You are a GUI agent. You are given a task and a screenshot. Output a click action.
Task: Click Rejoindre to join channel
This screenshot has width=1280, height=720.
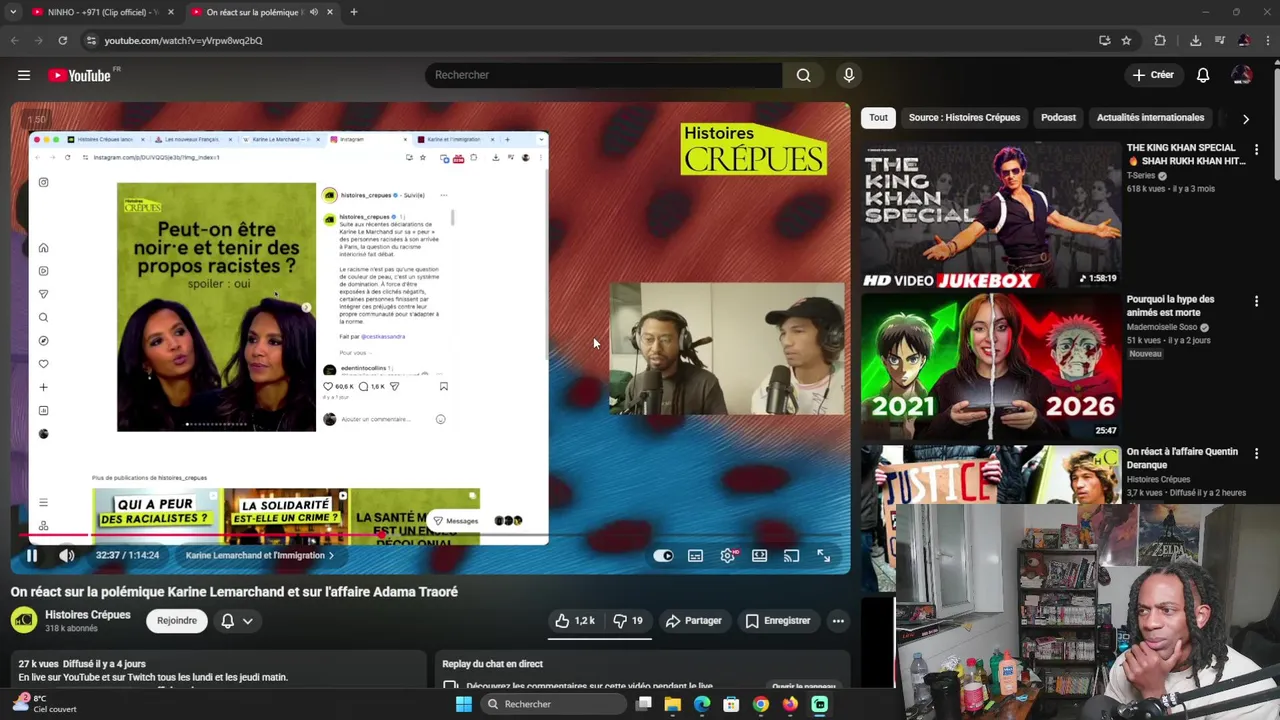click(176, 621)
